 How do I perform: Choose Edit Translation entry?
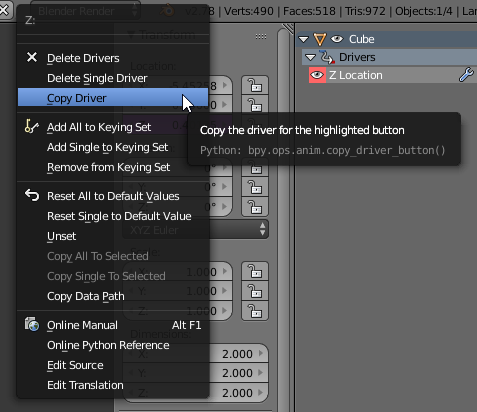point(113,385)
